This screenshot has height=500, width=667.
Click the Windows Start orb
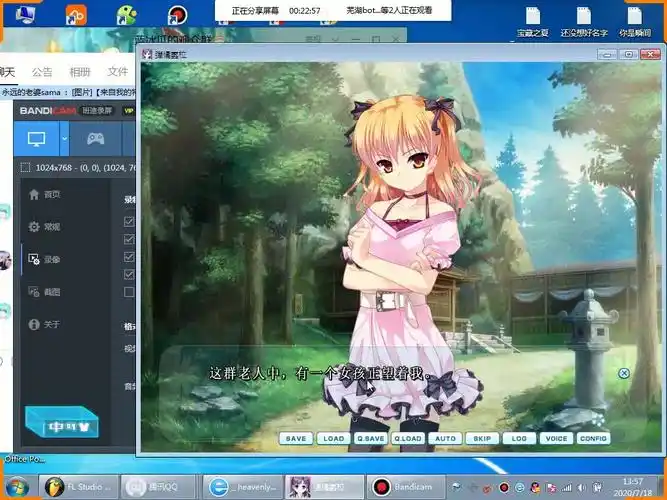[x=17, y=487]
